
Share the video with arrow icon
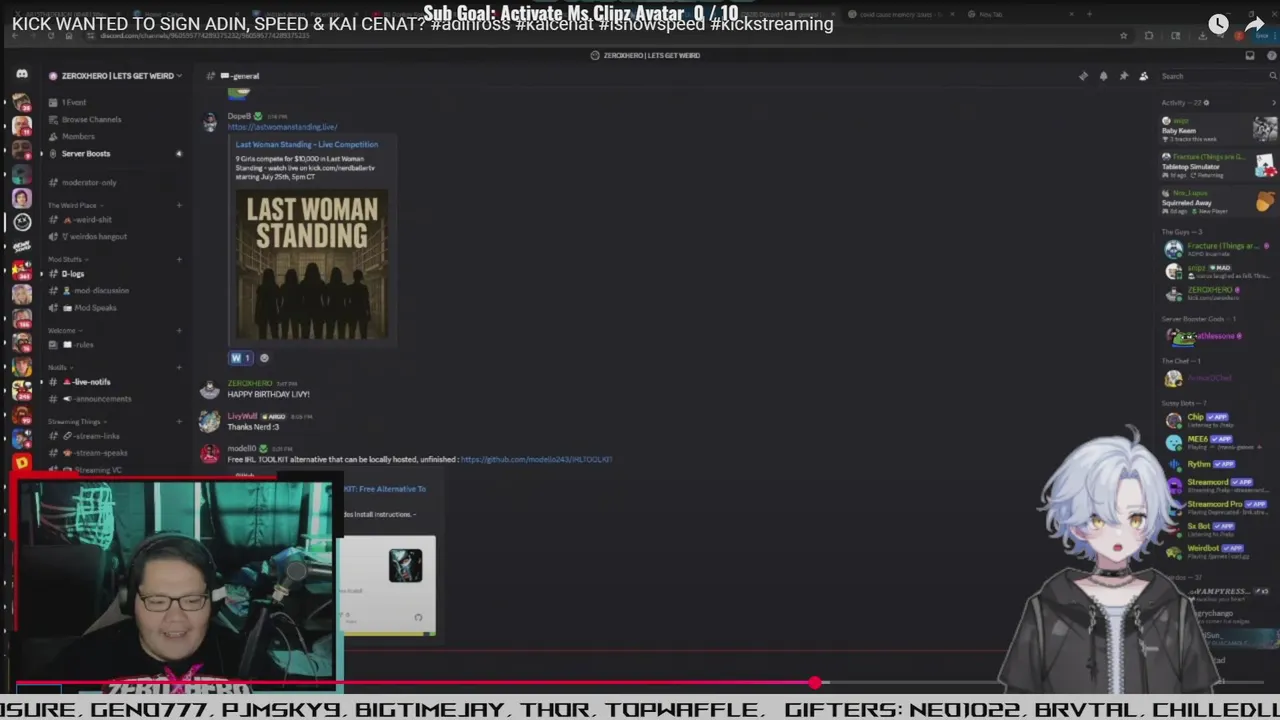(x=1255, y=25)
